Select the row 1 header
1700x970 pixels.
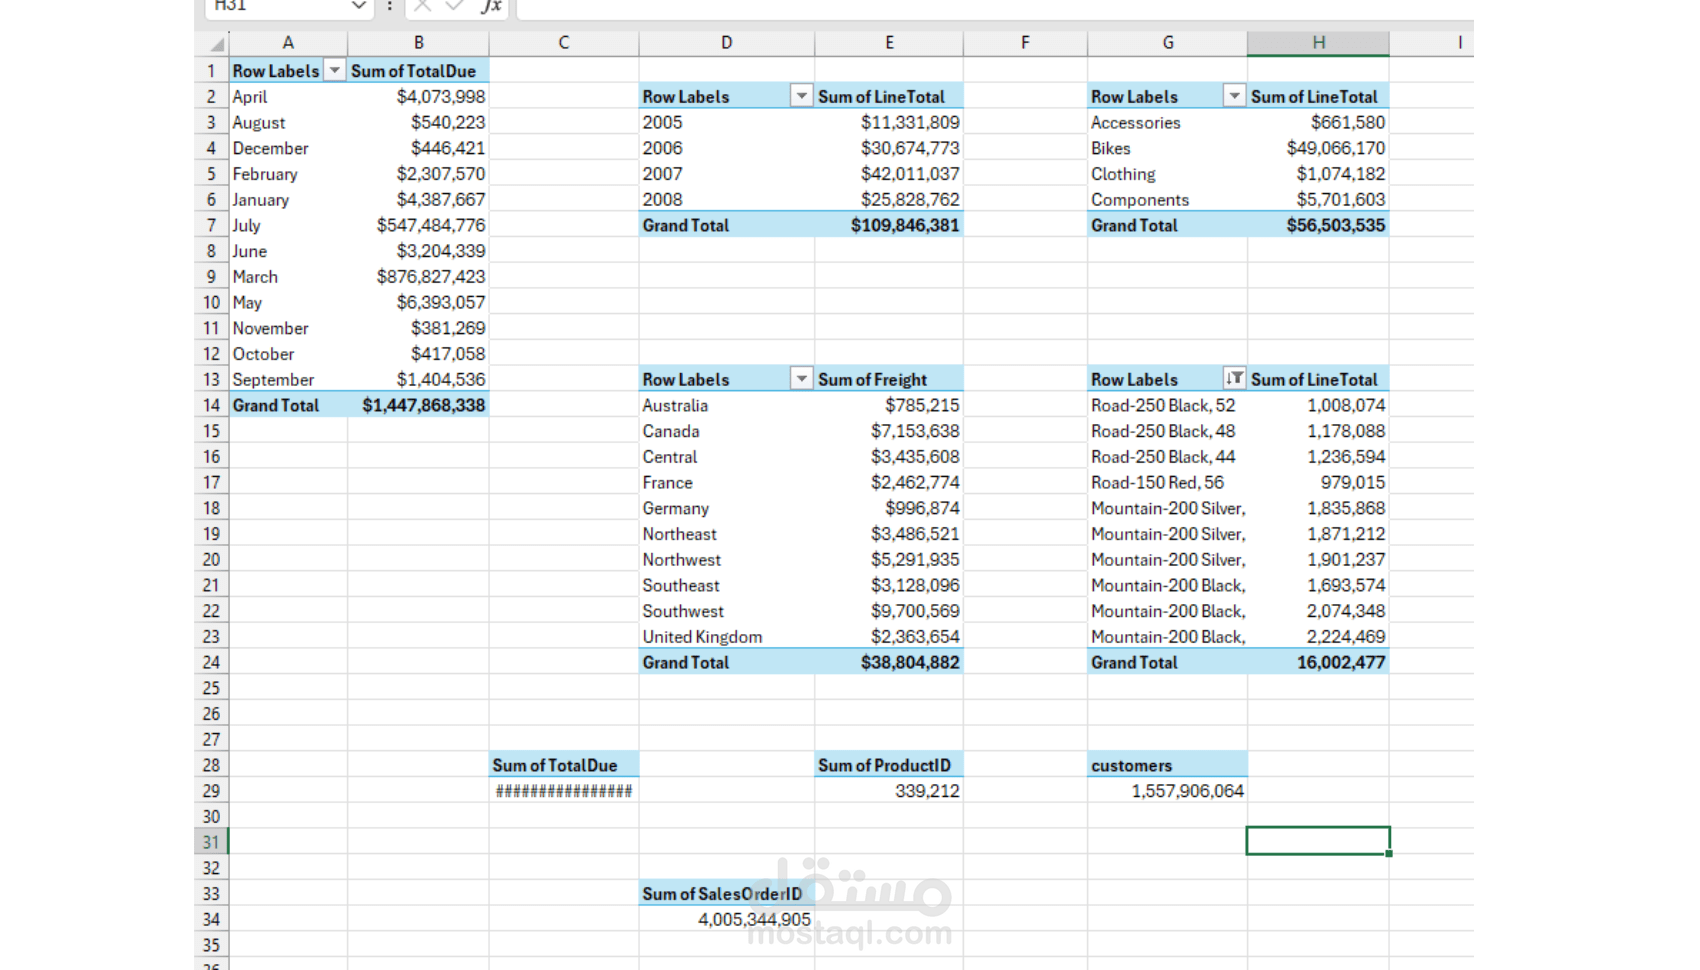(211, 71)
